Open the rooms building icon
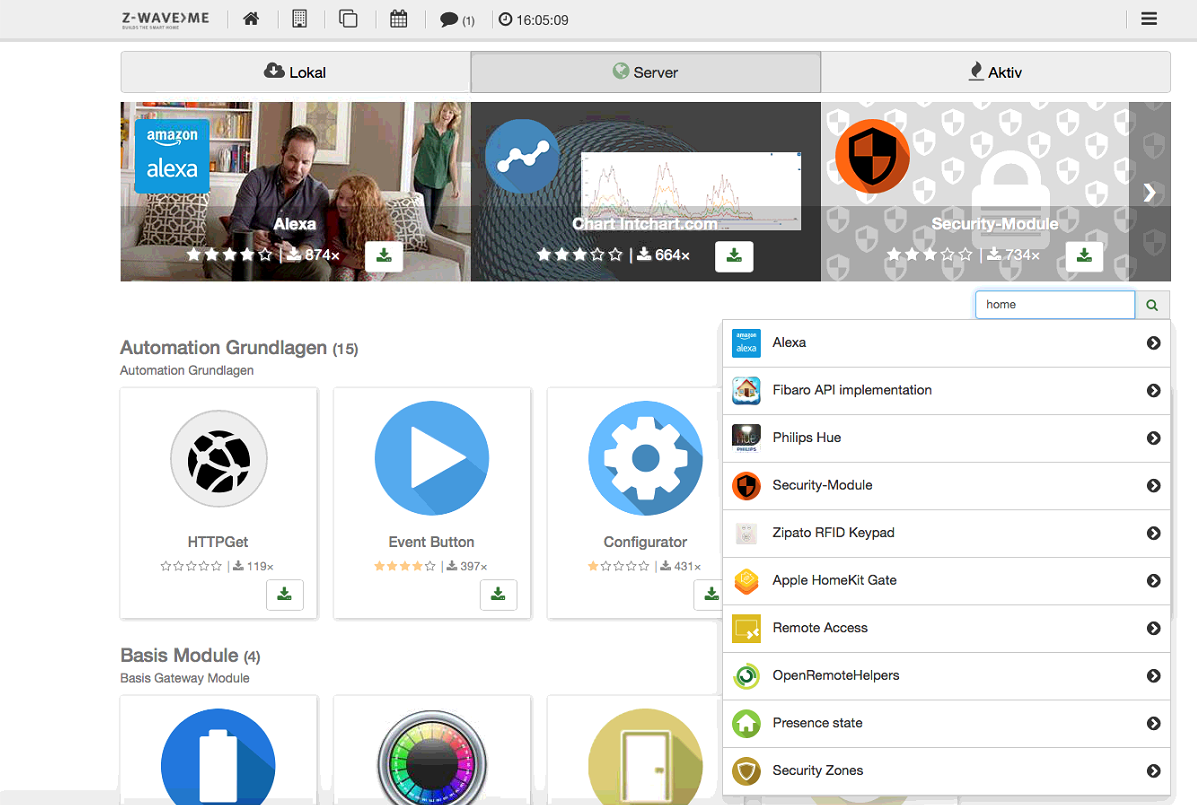1197x805 pixels. (299, 19)
